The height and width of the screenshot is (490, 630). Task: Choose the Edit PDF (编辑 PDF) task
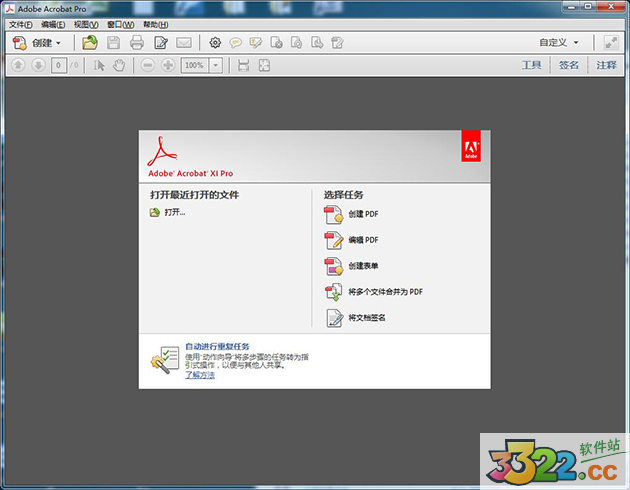click(x=352, y=240)
